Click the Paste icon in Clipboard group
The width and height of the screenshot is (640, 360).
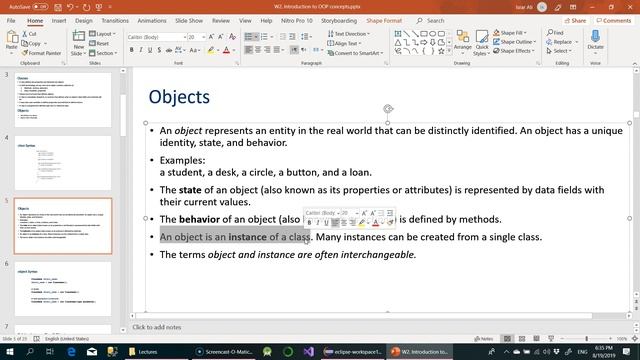pyautogui.click(x=12, y=38)
